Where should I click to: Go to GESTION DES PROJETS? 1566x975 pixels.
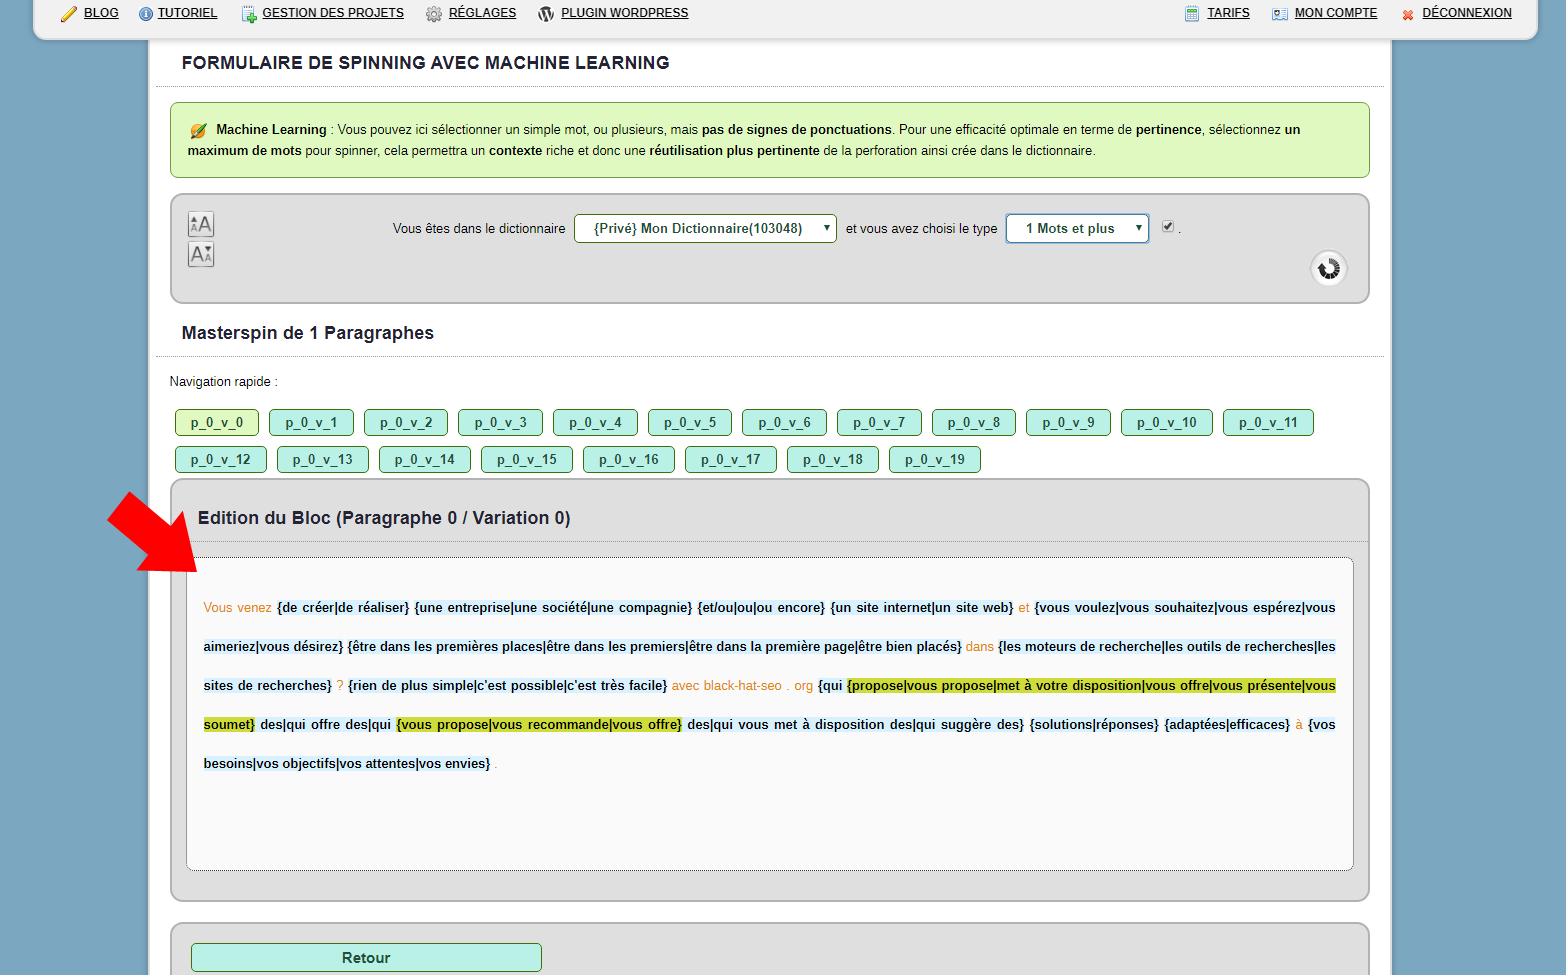[x=333, y=13]
